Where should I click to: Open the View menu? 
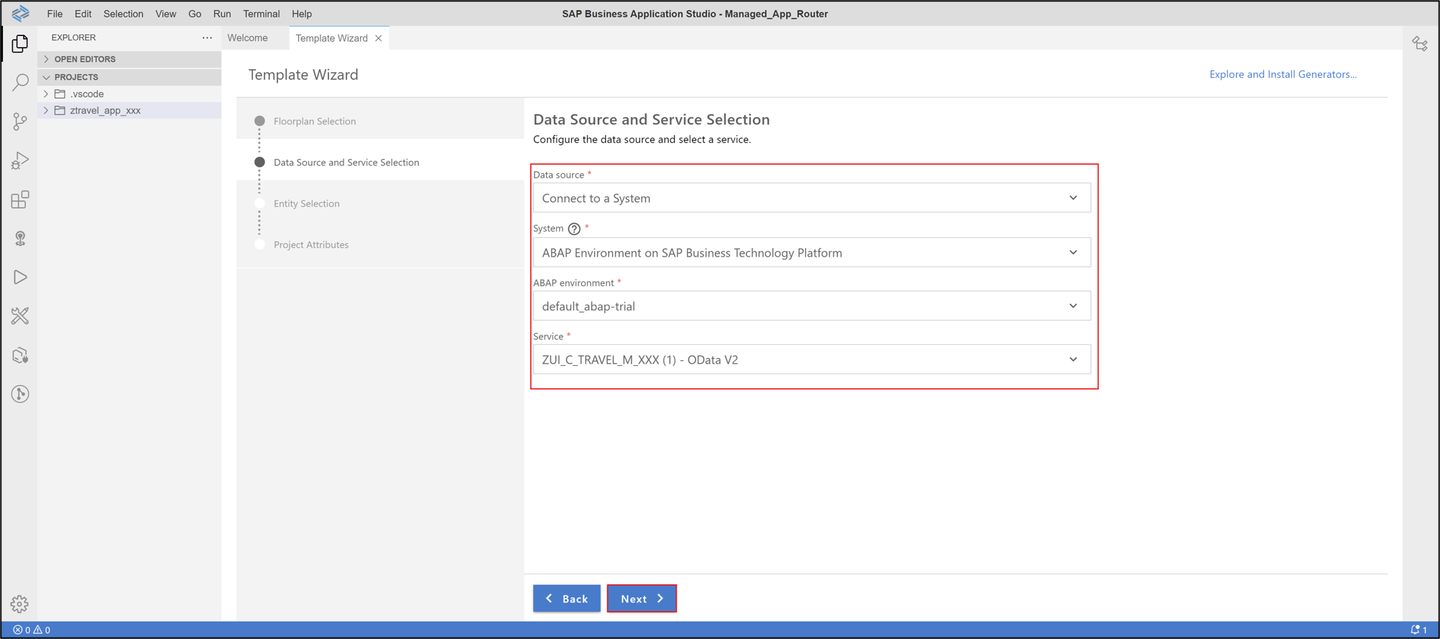click(166, 14)
